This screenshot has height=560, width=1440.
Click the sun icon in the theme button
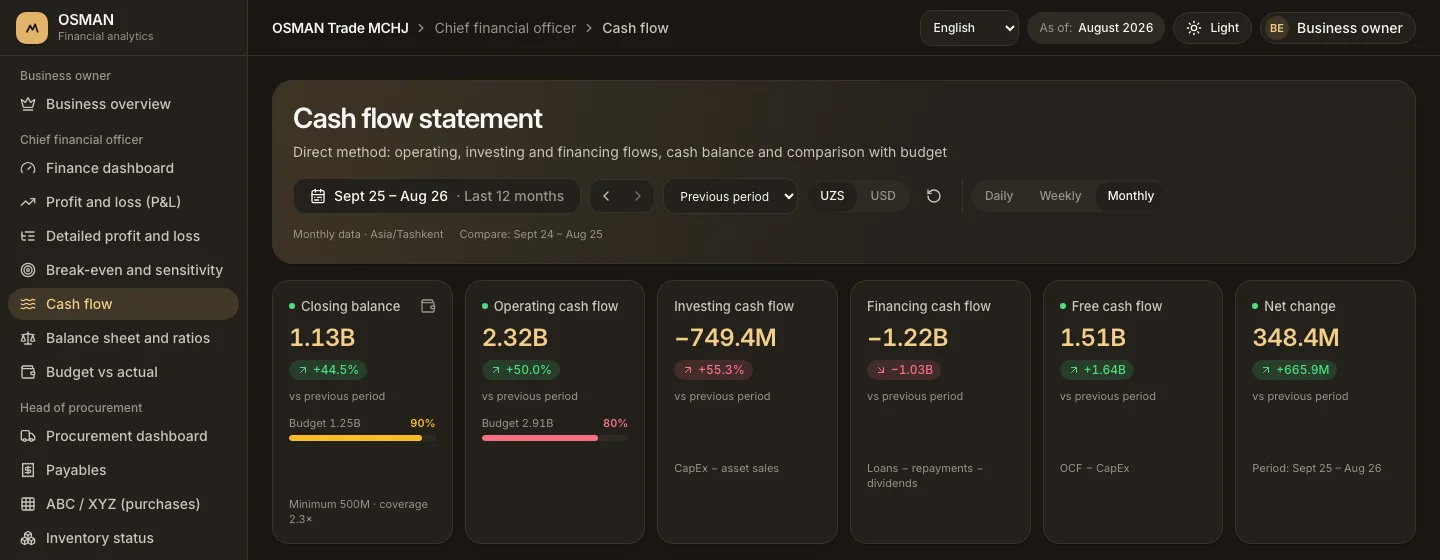click(x=1194, y=28)
